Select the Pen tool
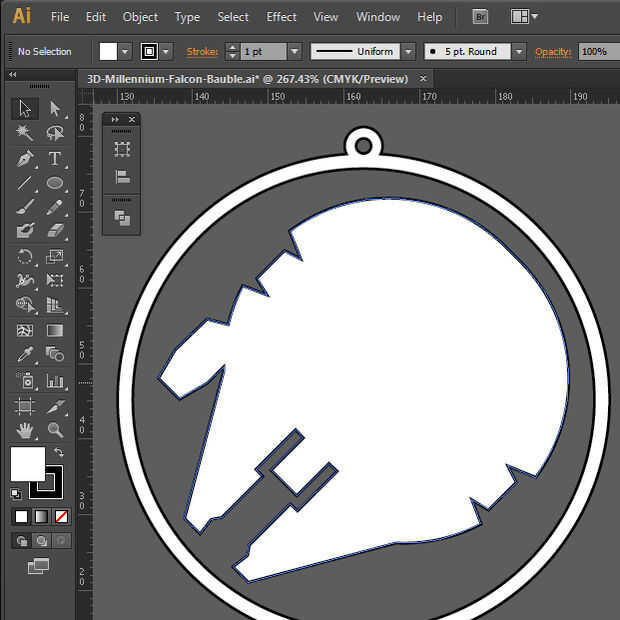Screen dimensions: 620x620 25,159
